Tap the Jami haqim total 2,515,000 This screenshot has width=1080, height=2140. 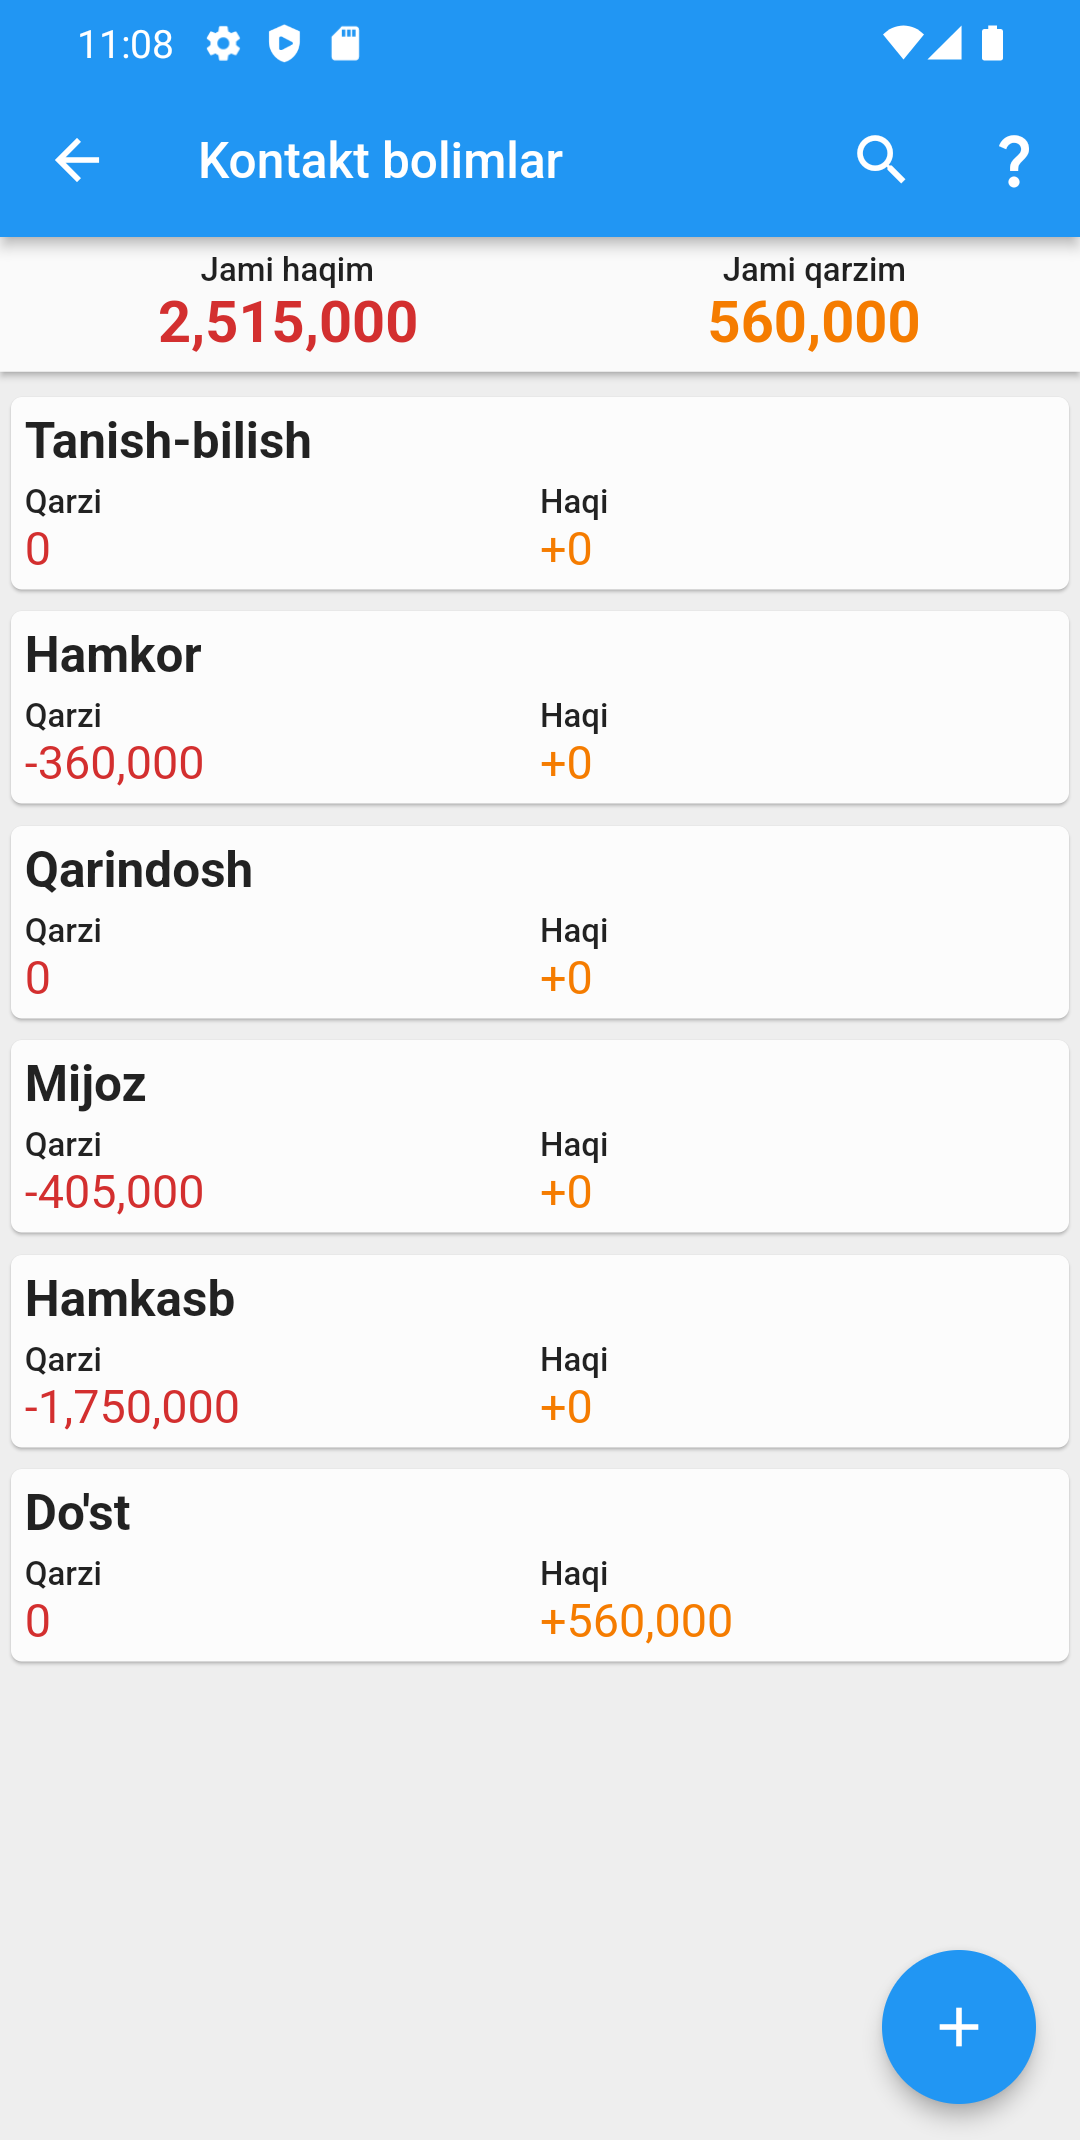pyautogui.click(x=288, y=322)
